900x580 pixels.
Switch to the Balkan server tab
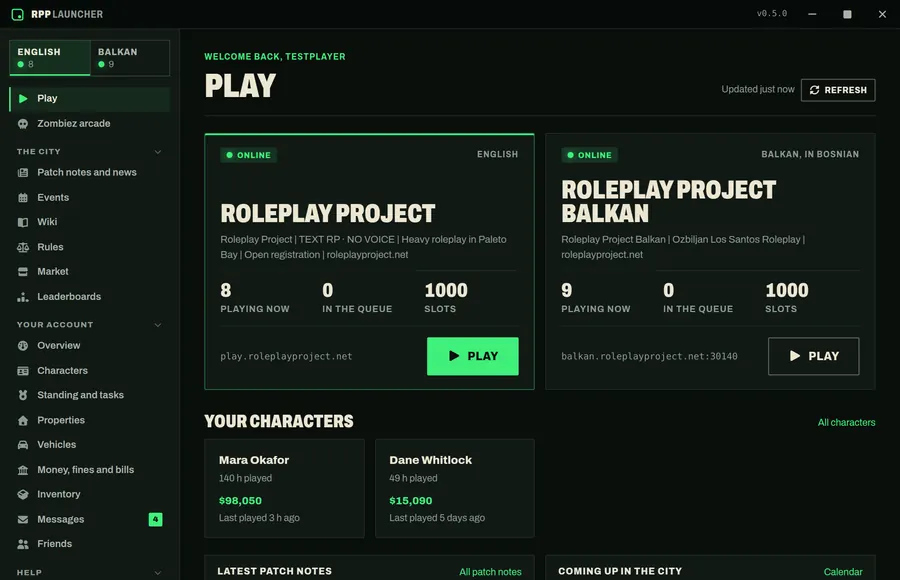[x=130, y=58]
